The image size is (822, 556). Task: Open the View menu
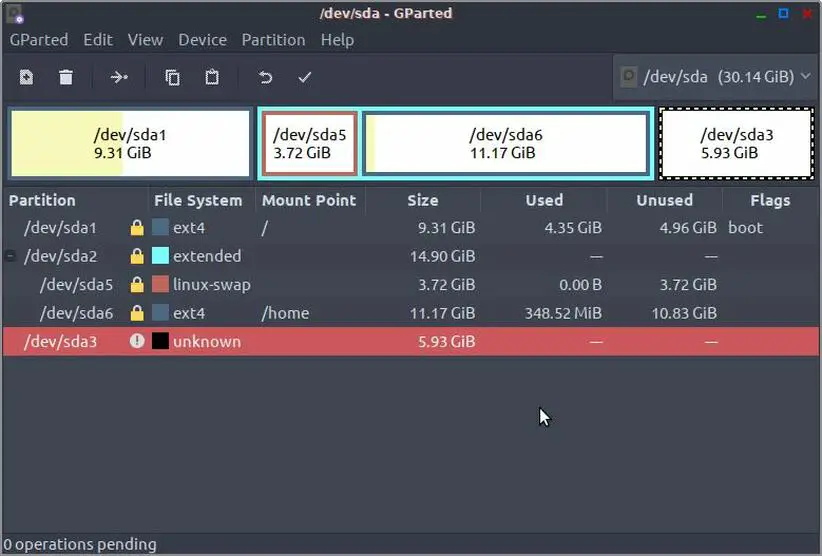(x=145, y=40)
